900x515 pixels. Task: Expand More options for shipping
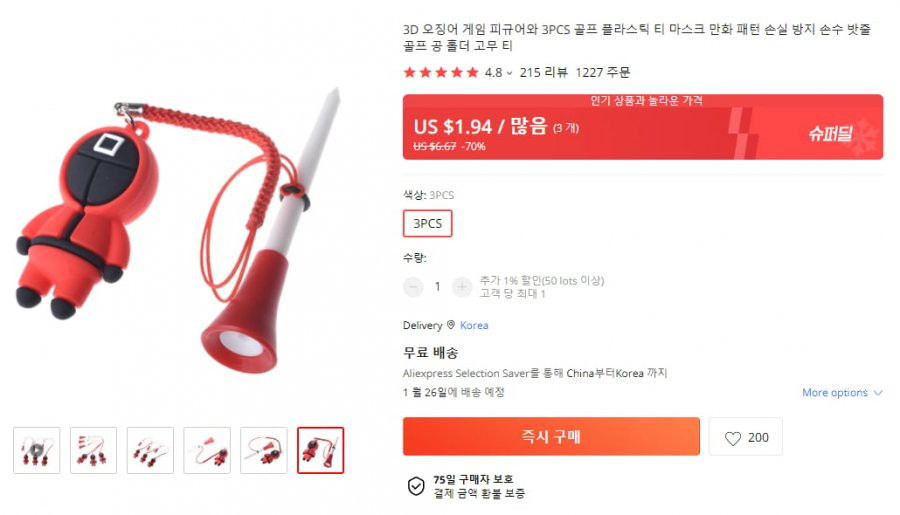coord(842,393)
